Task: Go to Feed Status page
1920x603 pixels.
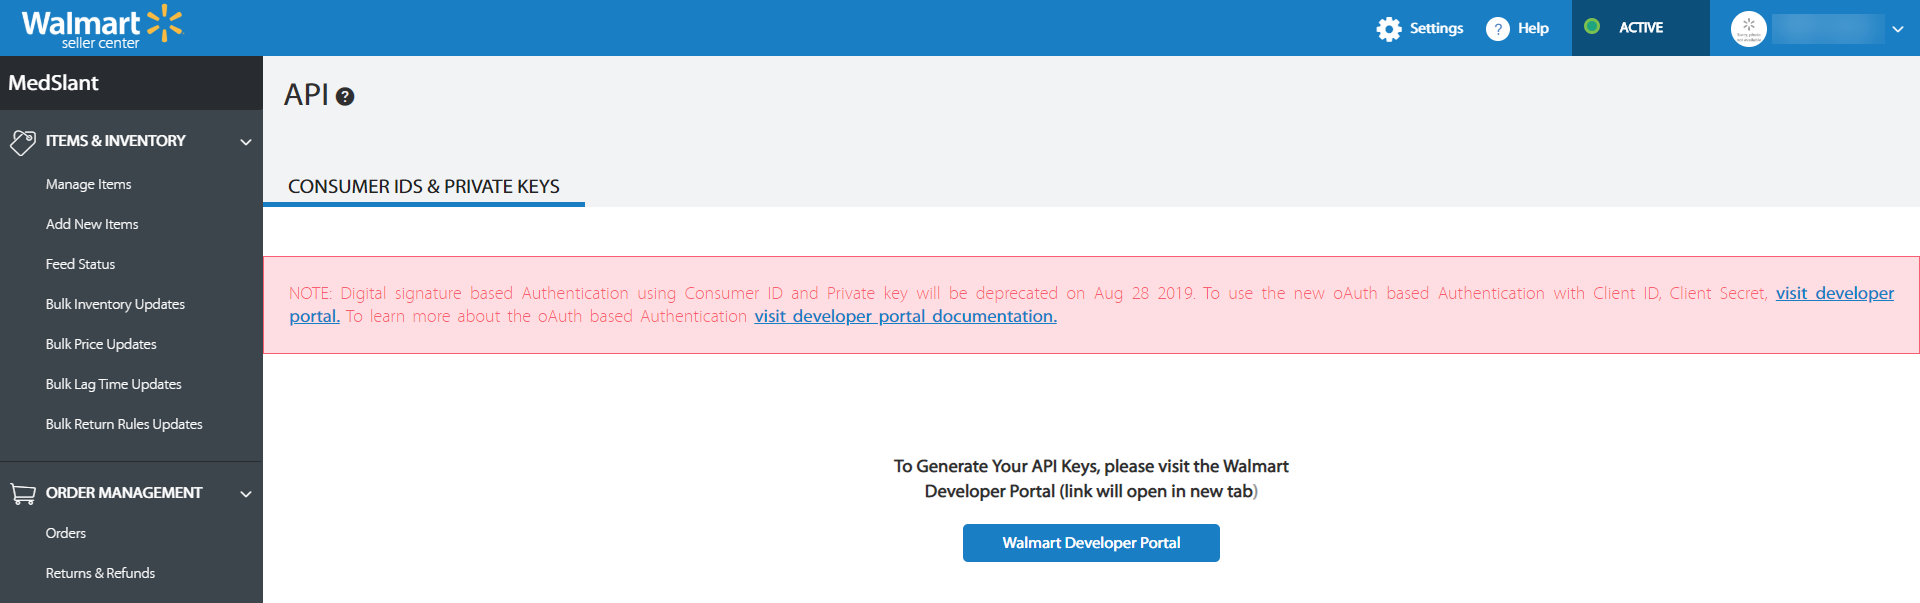Action: (80, 264)
